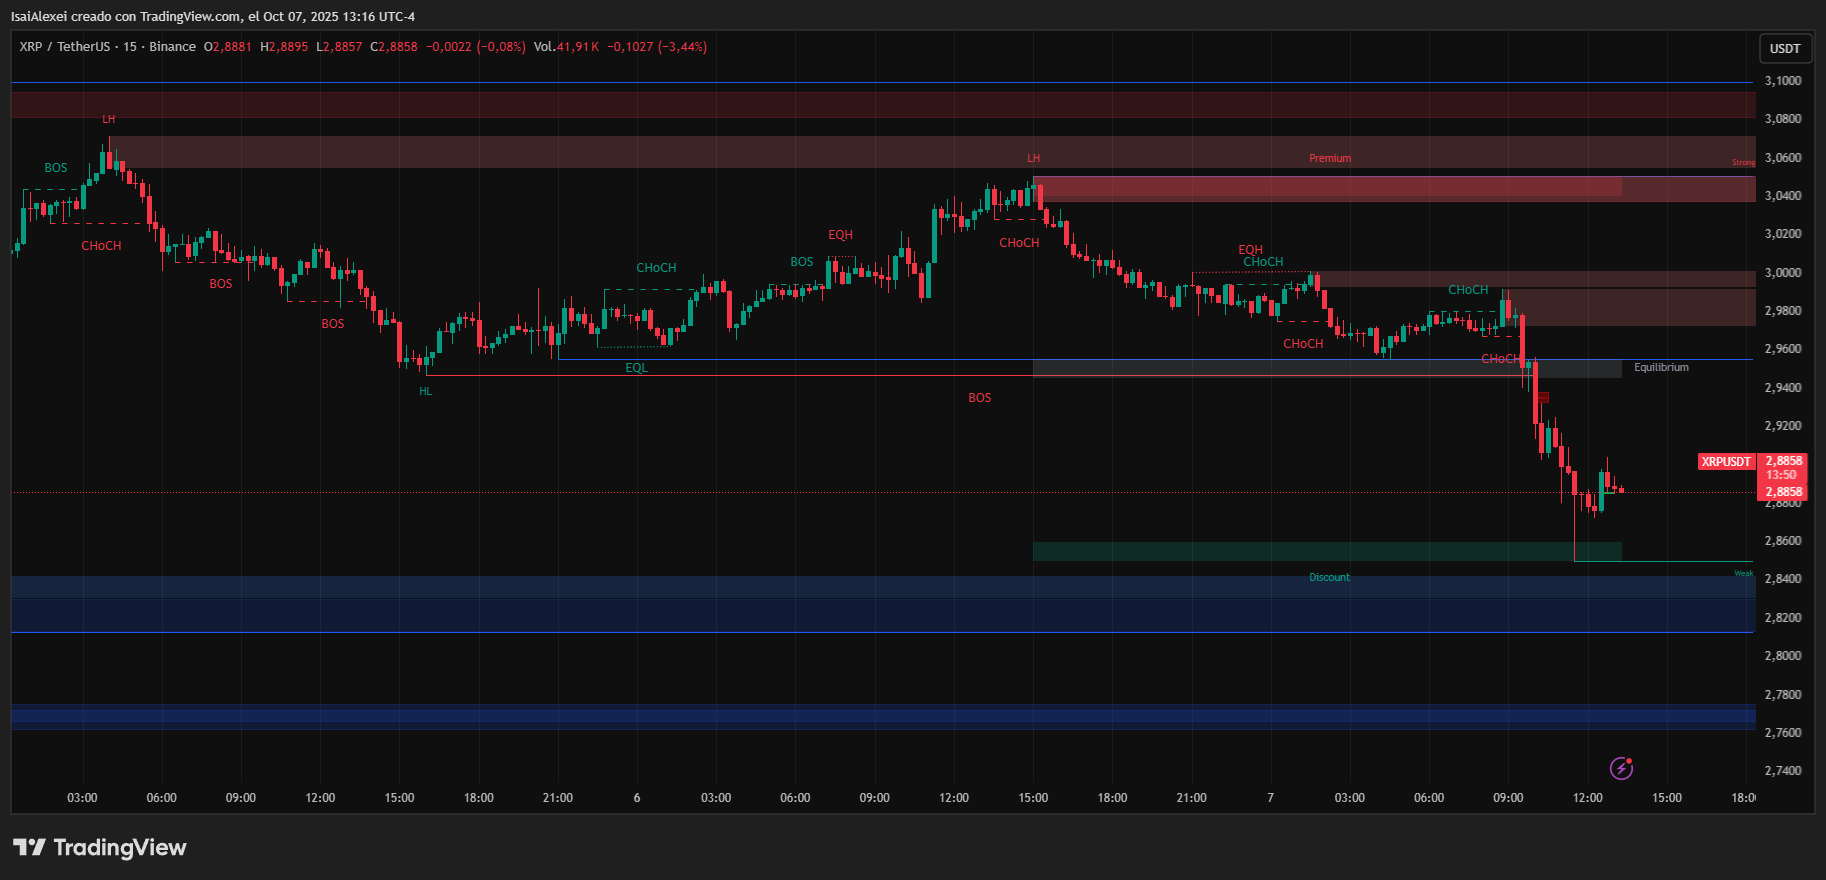Select the Equilibrium zone label
The image size is (1826, 880).
coord(1661,368)
